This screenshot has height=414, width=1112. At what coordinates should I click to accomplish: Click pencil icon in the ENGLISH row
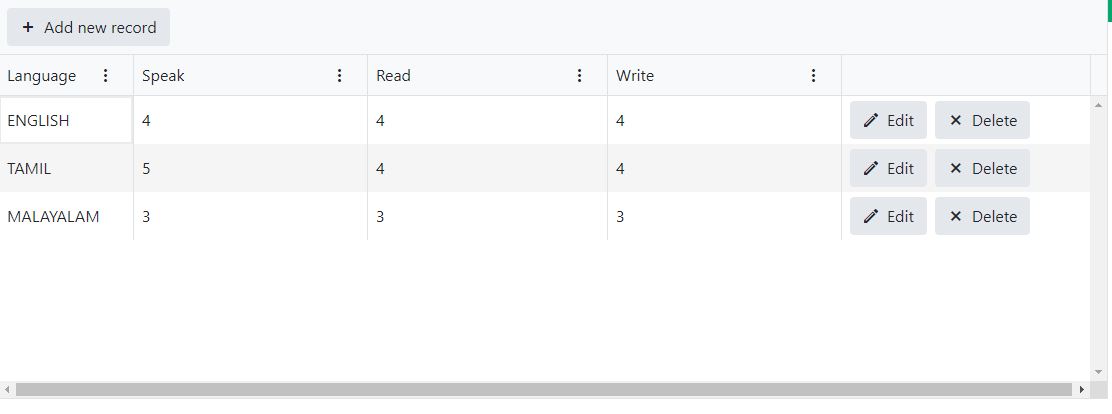[x=871, y=121]
